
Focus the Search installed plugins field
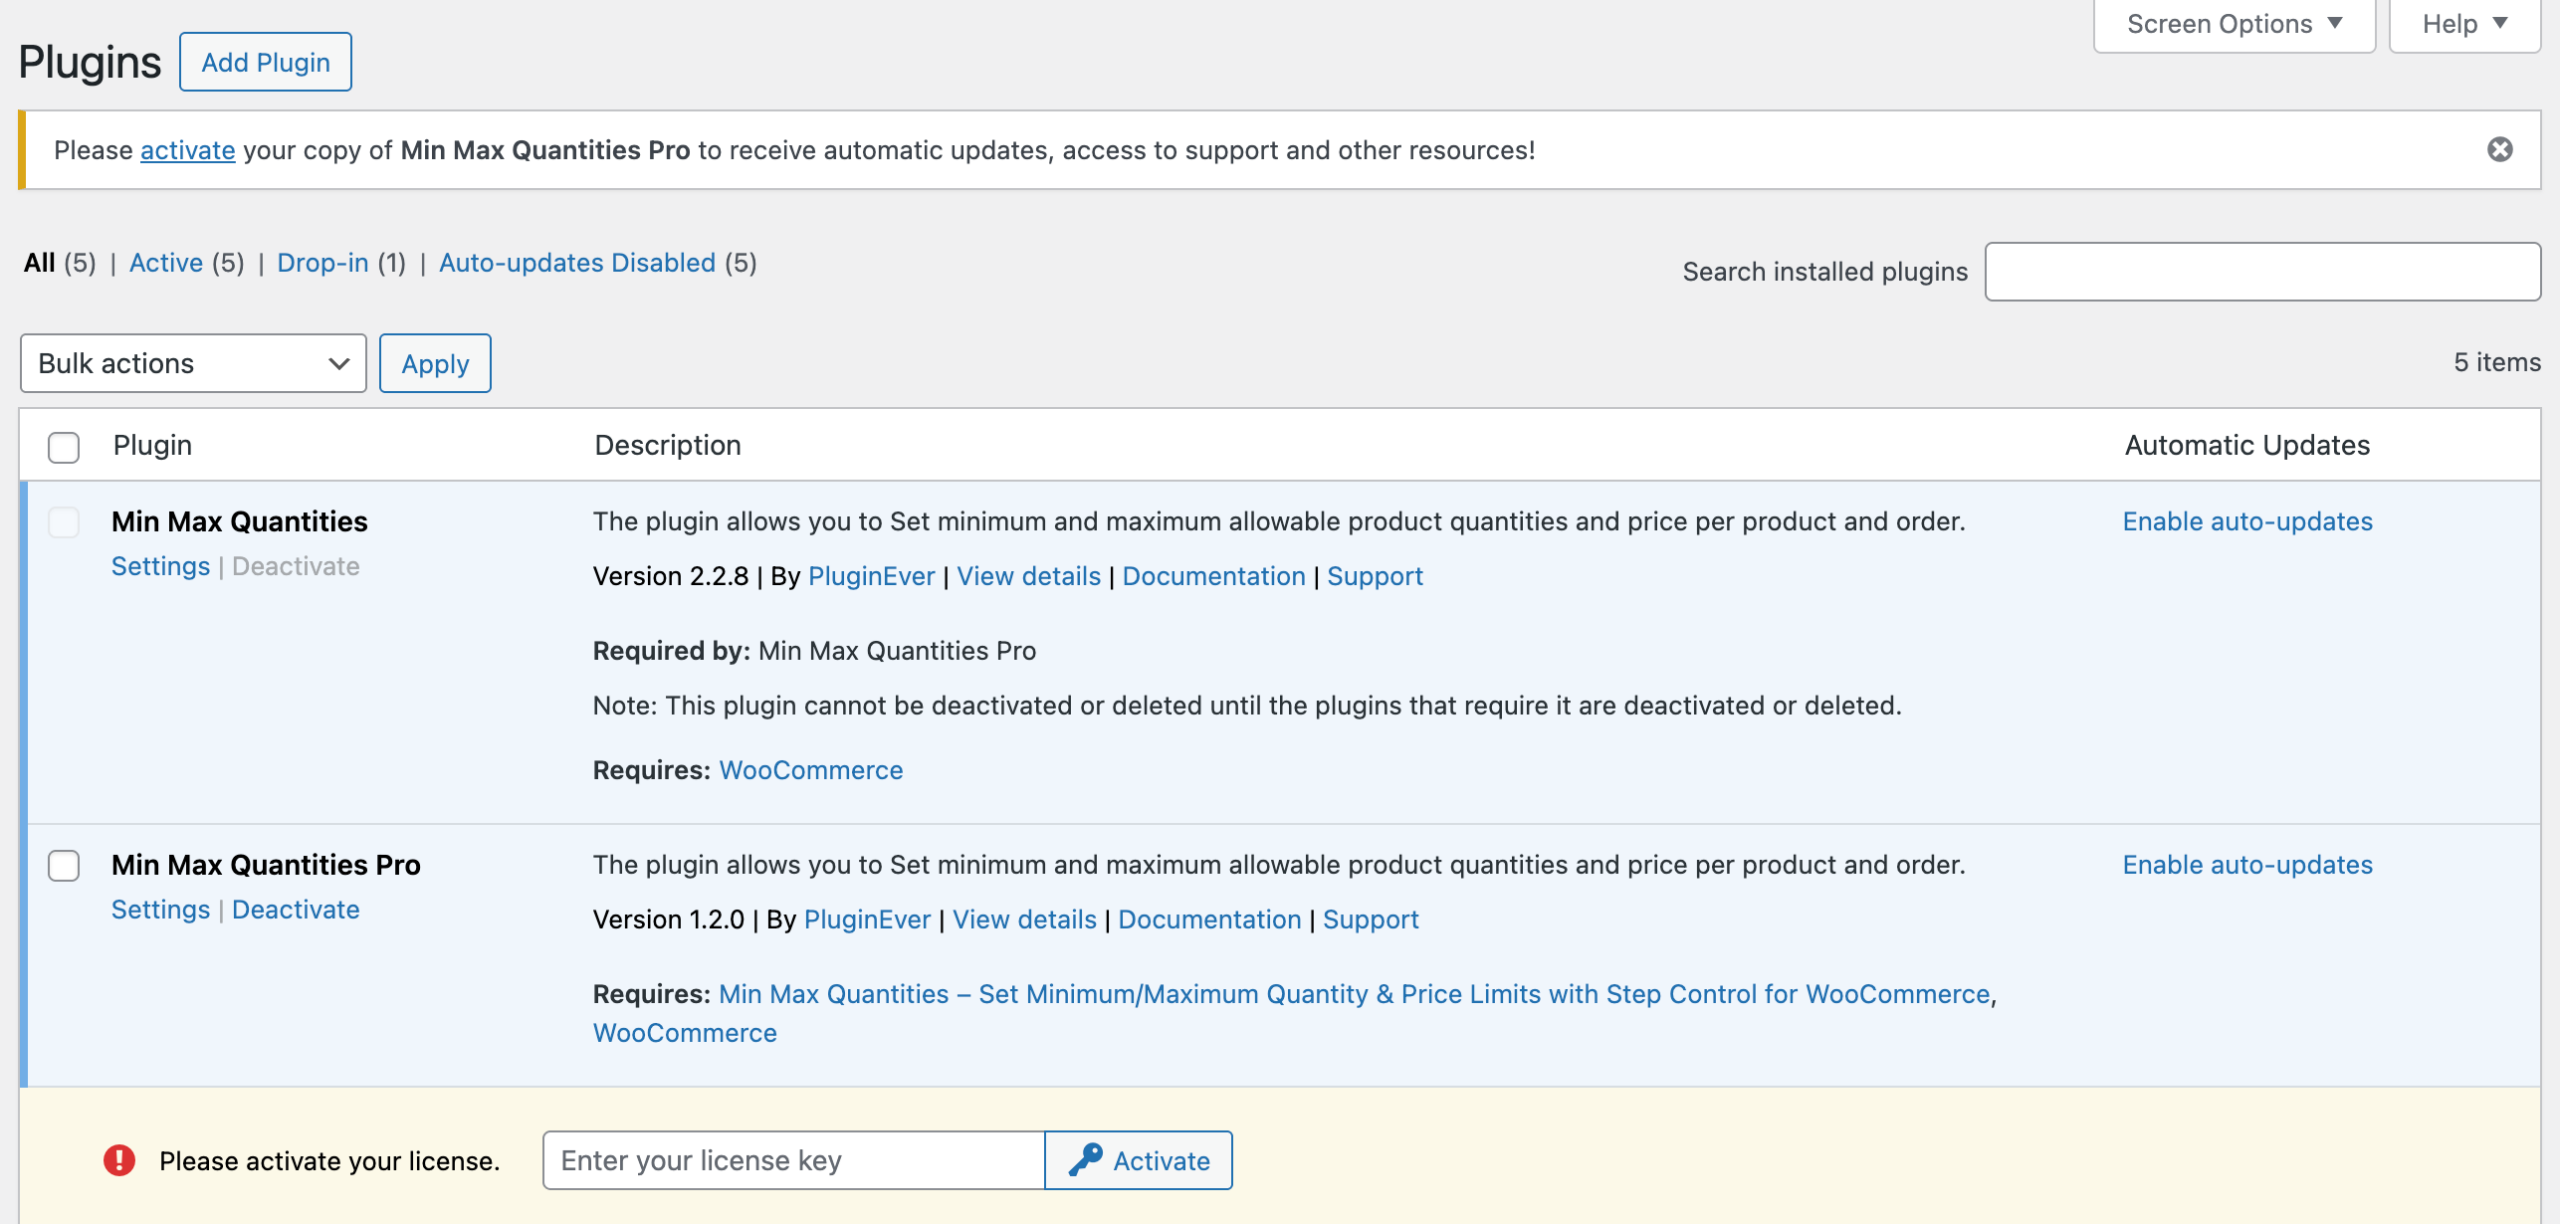click(x=2261, y=271)
